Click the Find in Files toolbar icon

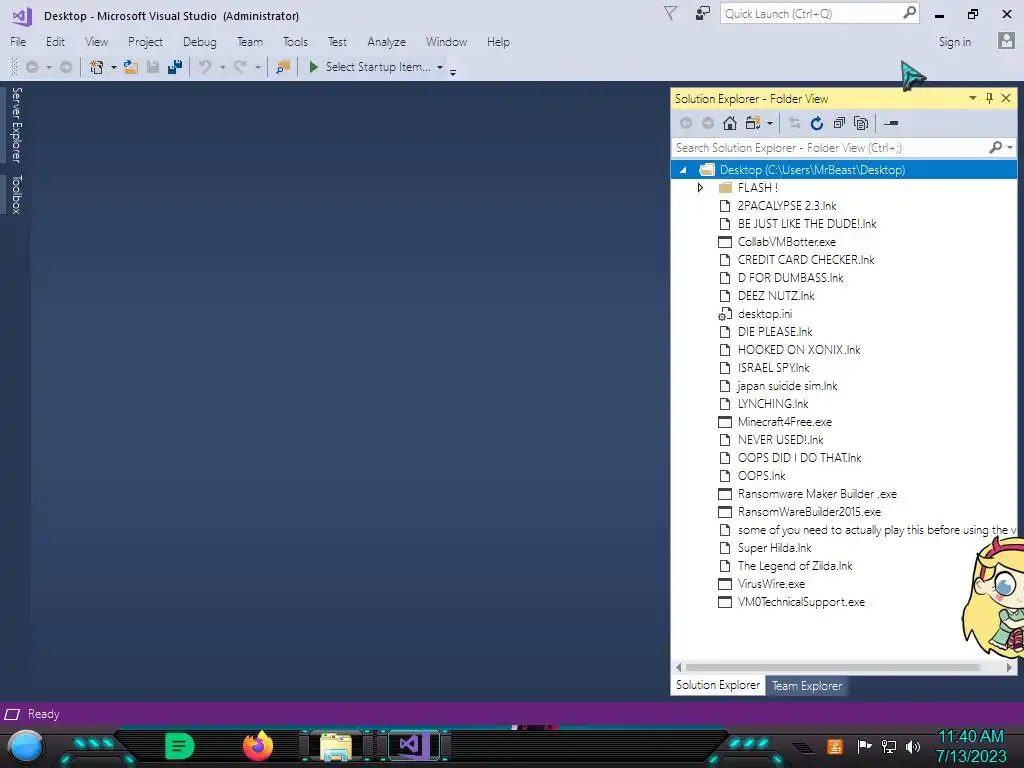[x=283, y=67]
